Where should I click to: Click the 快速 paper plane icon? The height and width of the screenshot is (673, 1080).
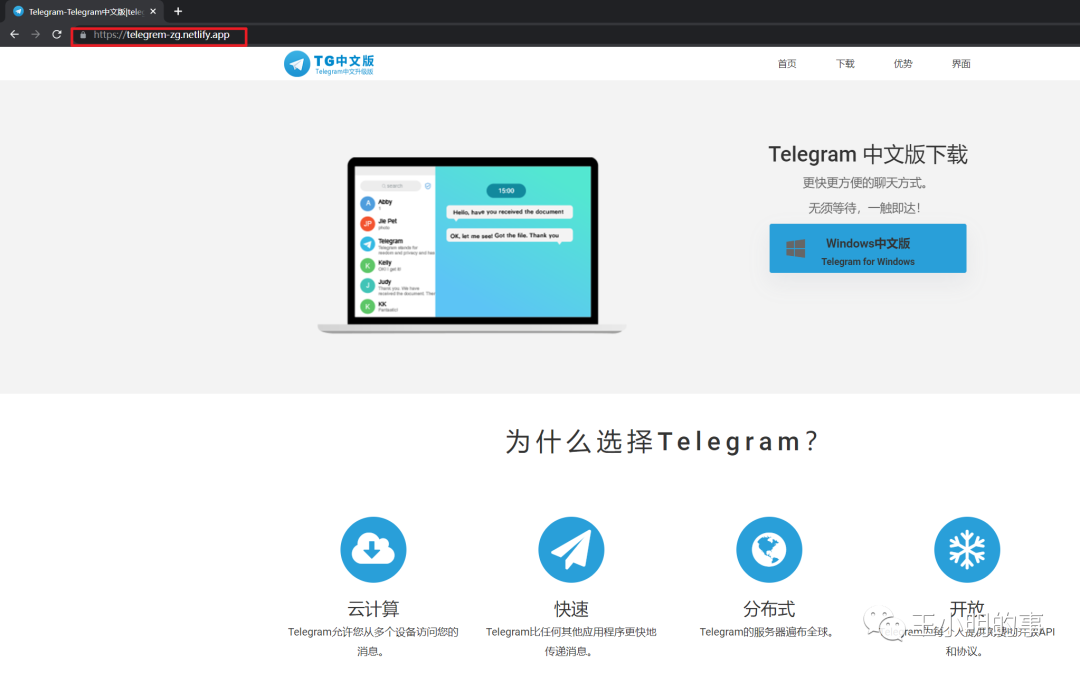click(x=571, y=550)
